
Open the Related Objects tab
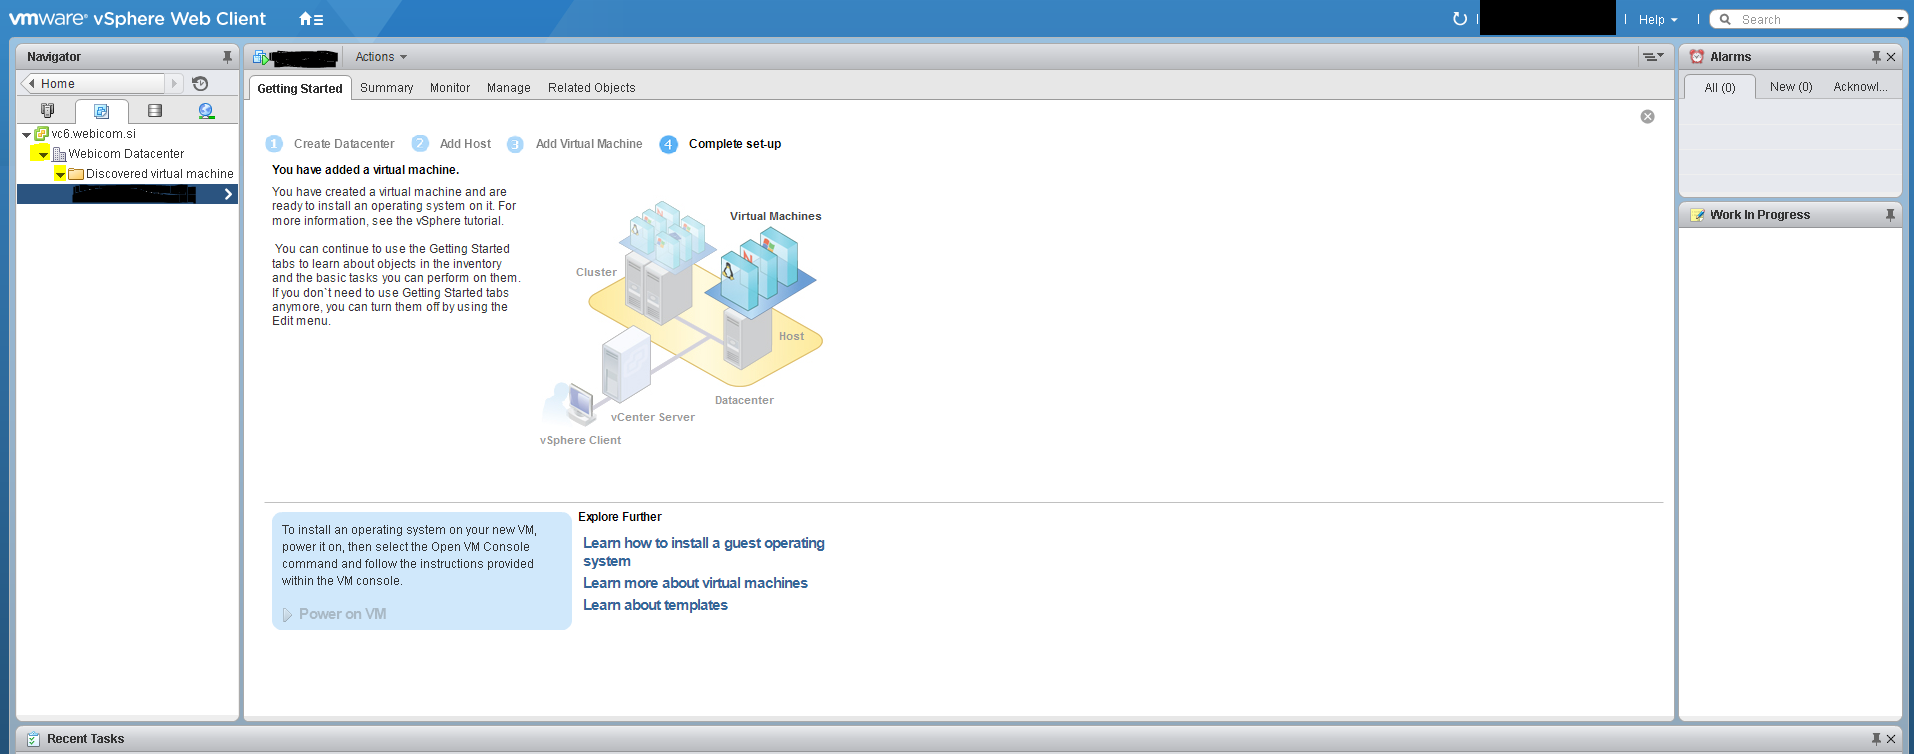click(592, 88)
